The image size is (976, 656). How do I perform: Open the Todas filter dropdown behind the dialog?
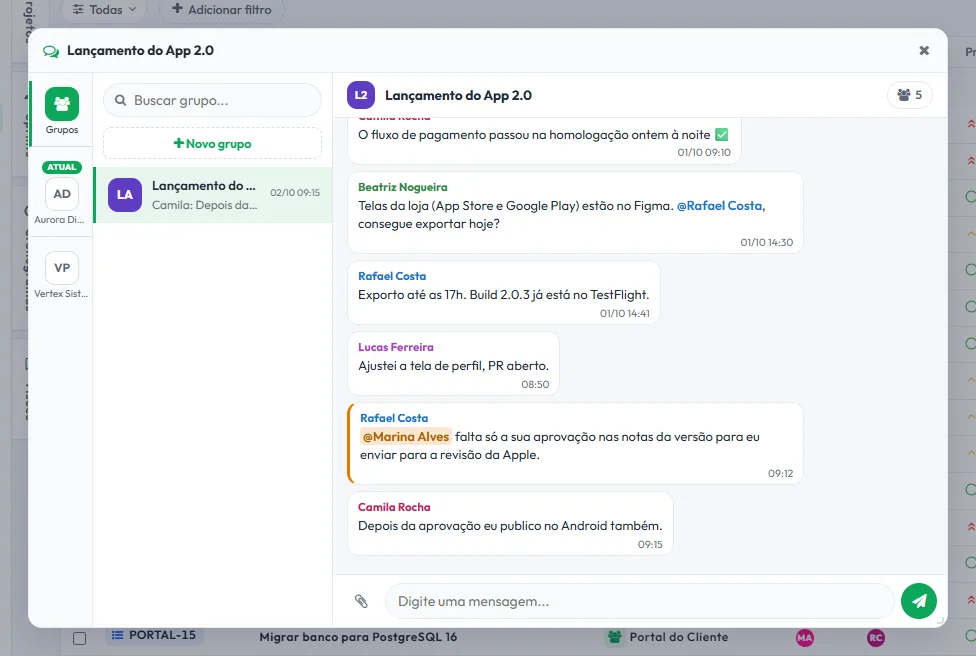coord(104,10)
